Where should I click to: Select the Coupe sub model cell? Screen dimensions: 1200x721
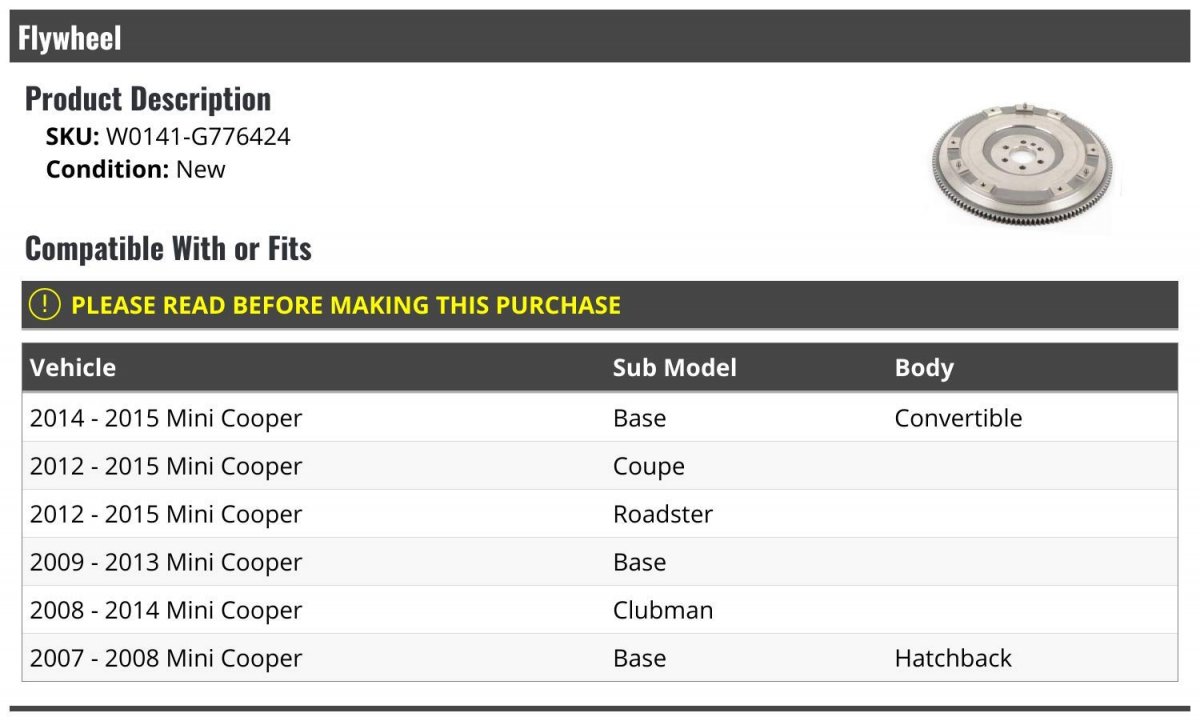pyautogui.click(x=648, y=466)
